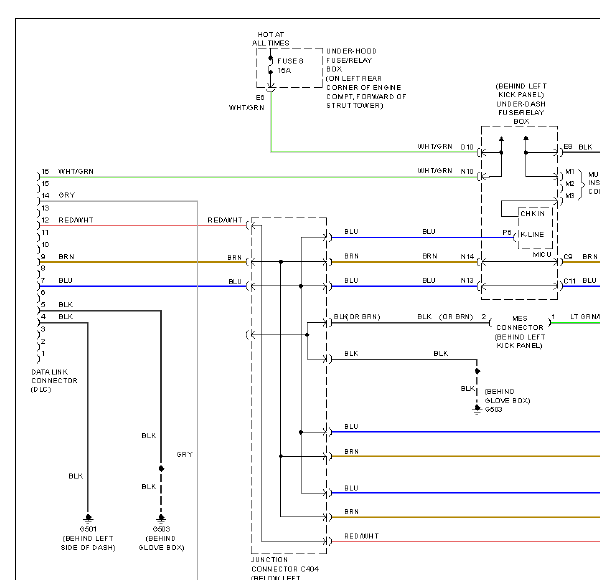Select the WHT/GRN label below the fuse
The width and height of the screenshot is (600, 580).
click(x=246, y=108)
